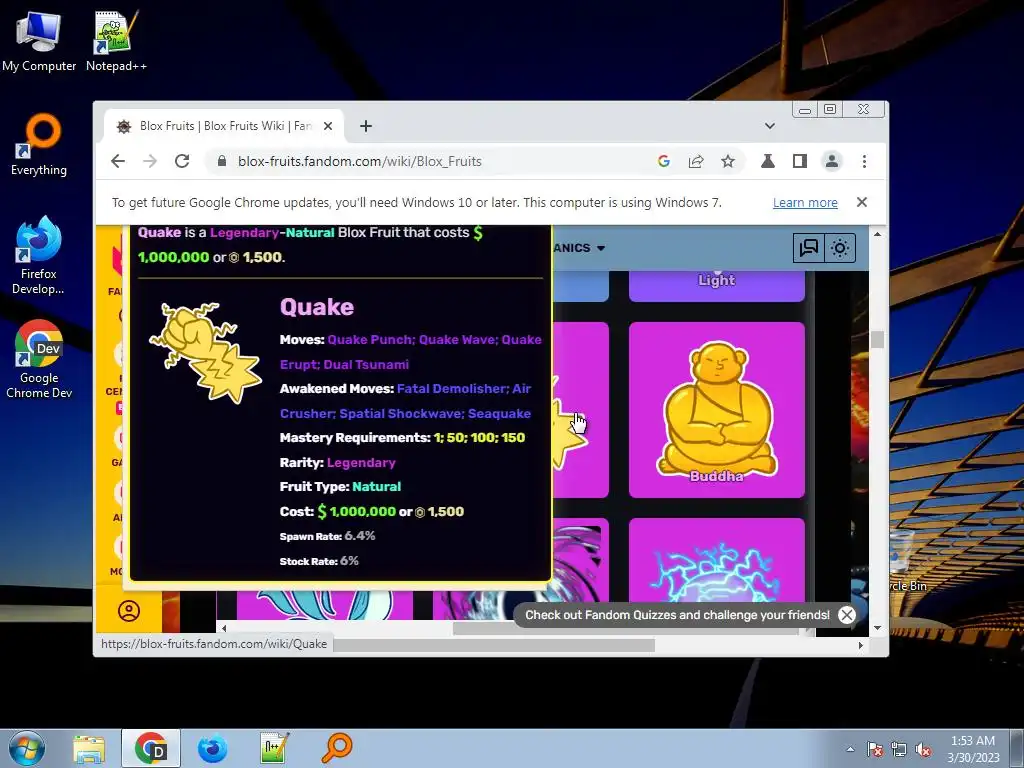Open Firefox Developer desktop shortcut

click(39, 256)
